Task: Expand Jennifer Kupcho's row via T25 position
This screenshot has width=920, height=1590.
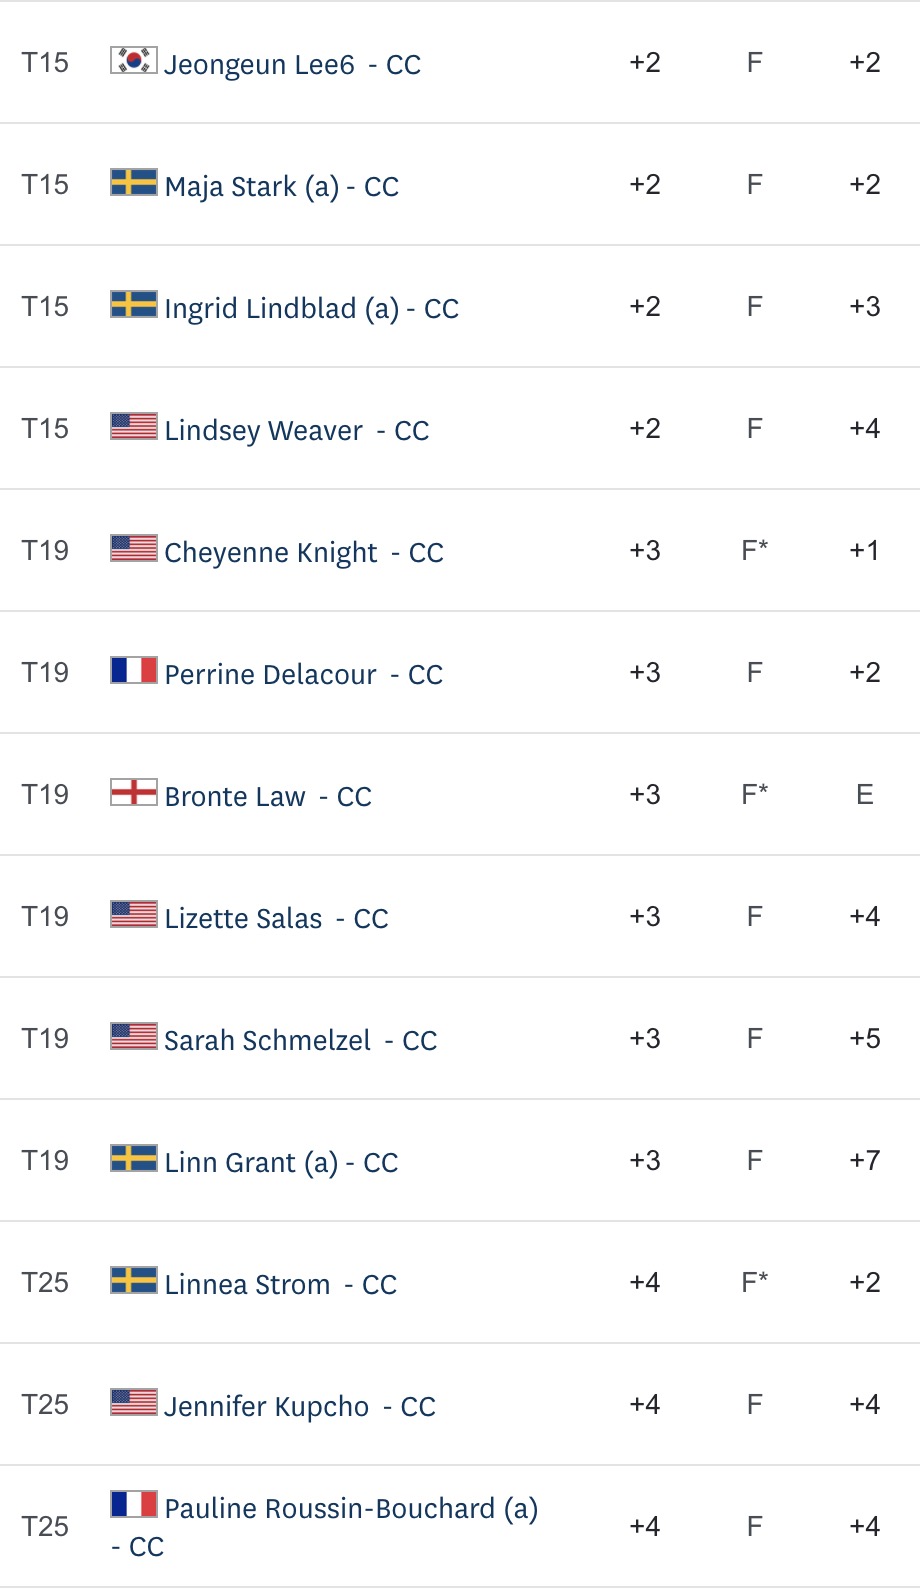Action: [x=45, y=1404]
